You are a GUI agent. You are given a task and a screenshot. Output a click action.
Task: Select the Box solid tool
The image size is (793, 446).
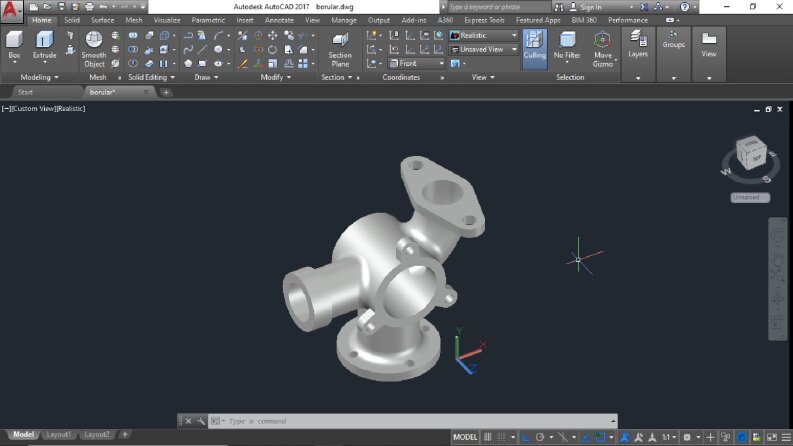click(14, 46)
